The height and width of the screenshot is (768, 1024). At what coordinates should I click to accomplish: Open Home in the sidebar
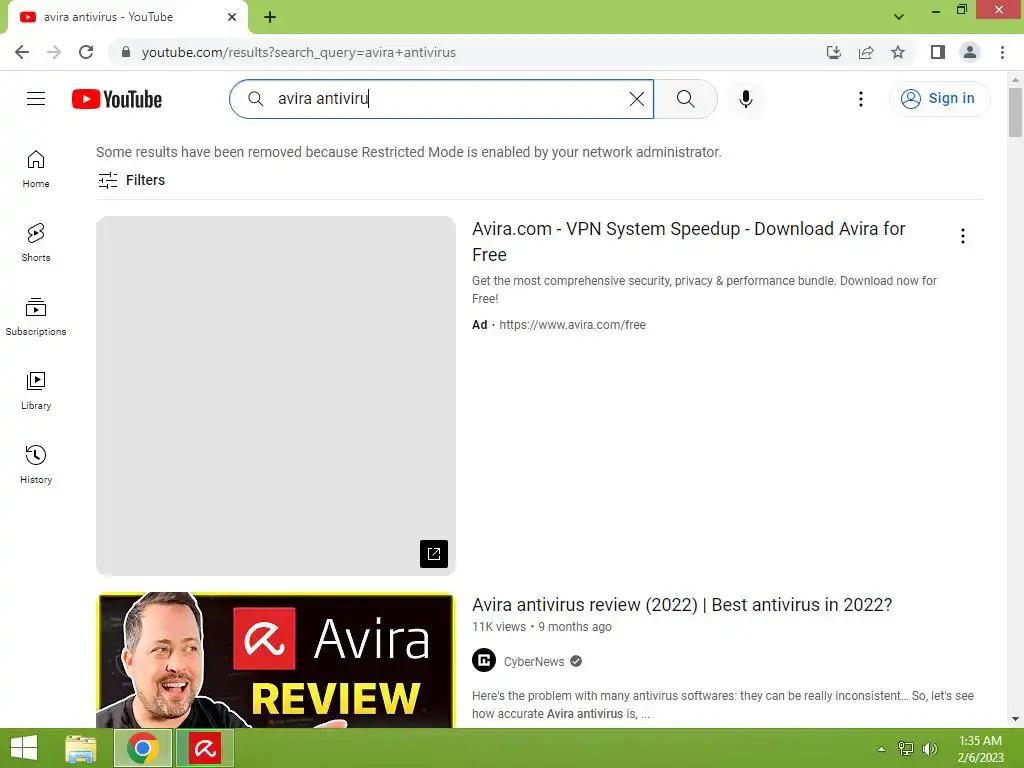tap(36, 169)
